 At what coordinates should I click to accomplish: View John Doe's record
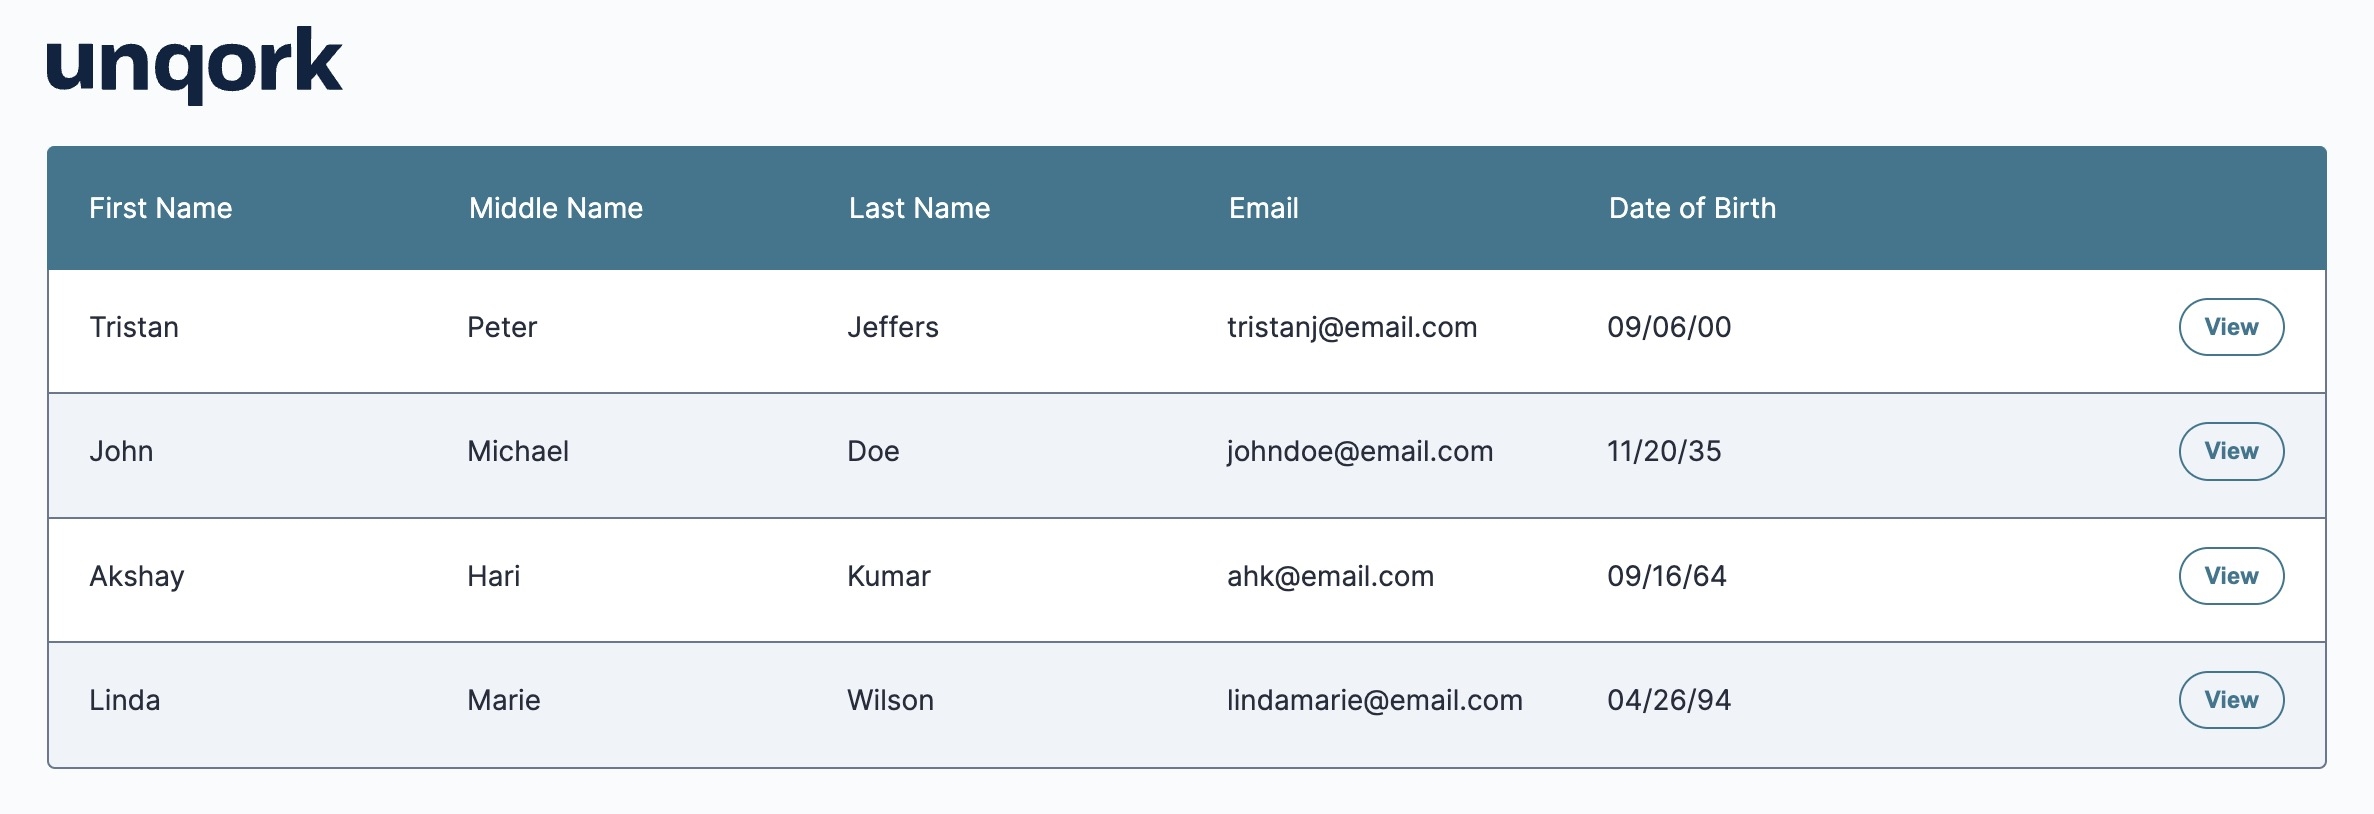2231,451
